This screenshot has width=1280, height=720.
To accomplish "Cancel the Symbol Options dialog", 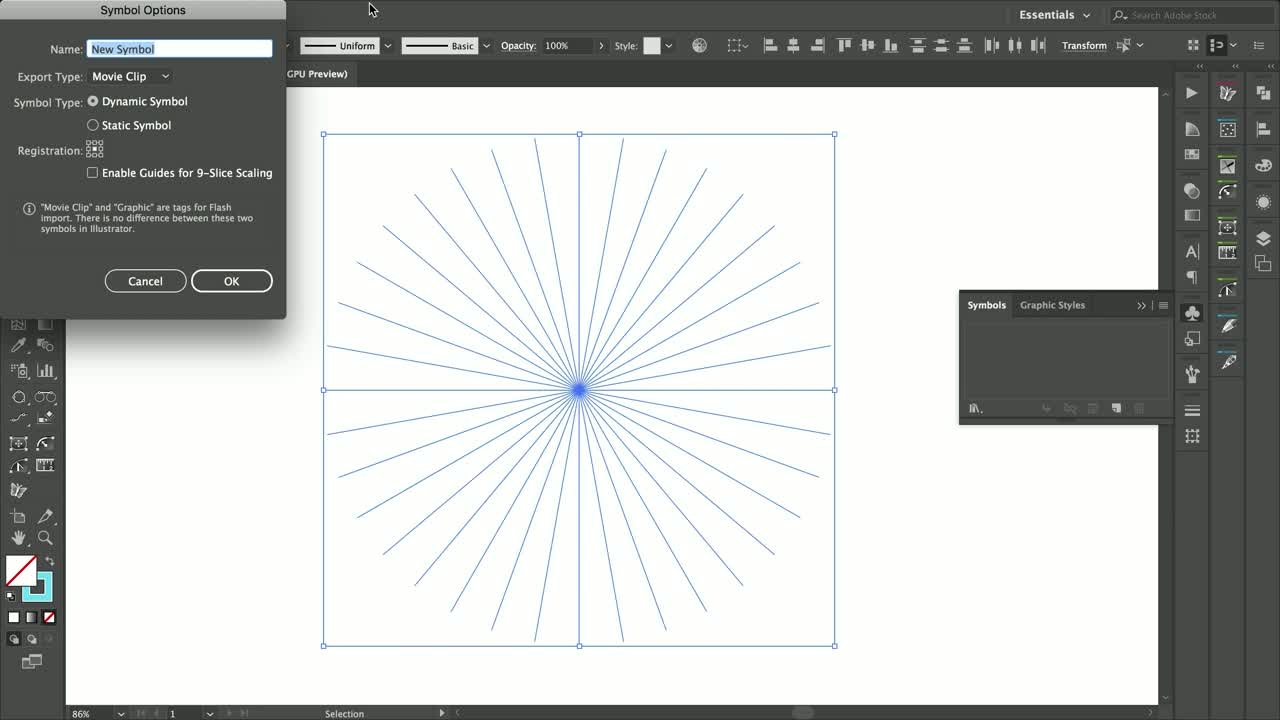I will [x=145, y=280].
